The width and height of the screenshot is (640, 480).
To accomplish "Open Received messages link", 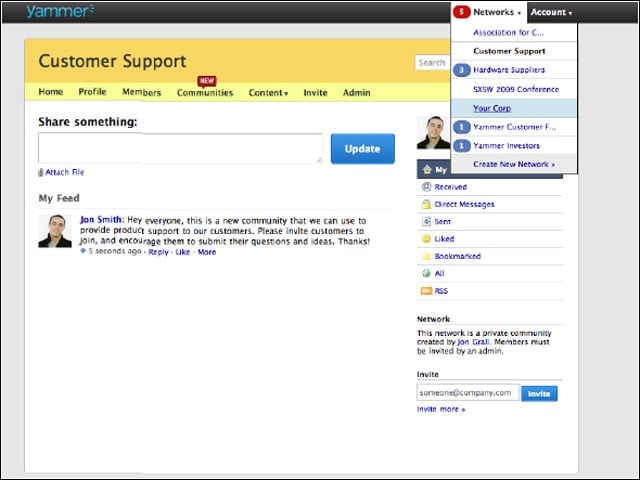I will pyautogui.click(x=451, y=187).
